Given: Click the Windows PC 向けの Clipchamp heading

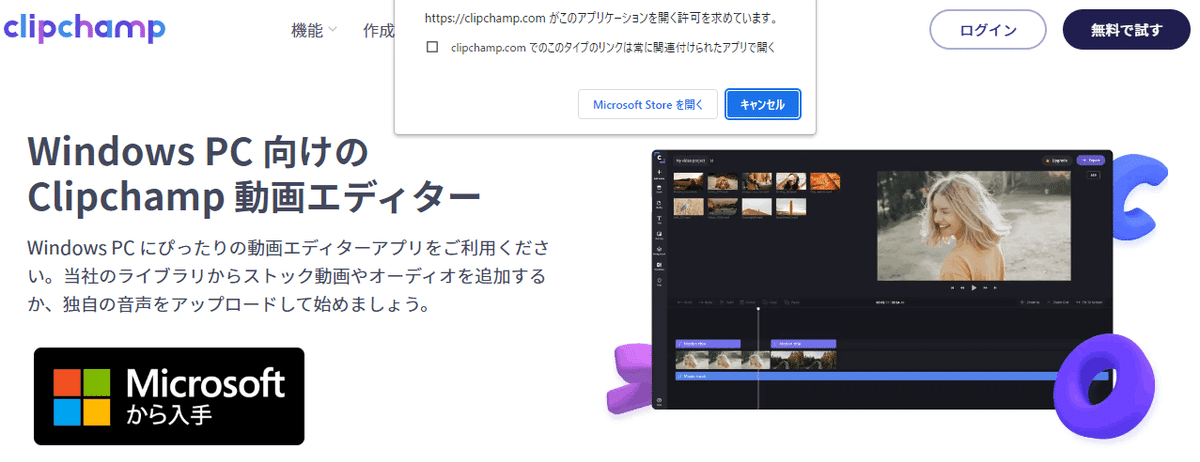Looking at the screenshot, I should 254,175.
